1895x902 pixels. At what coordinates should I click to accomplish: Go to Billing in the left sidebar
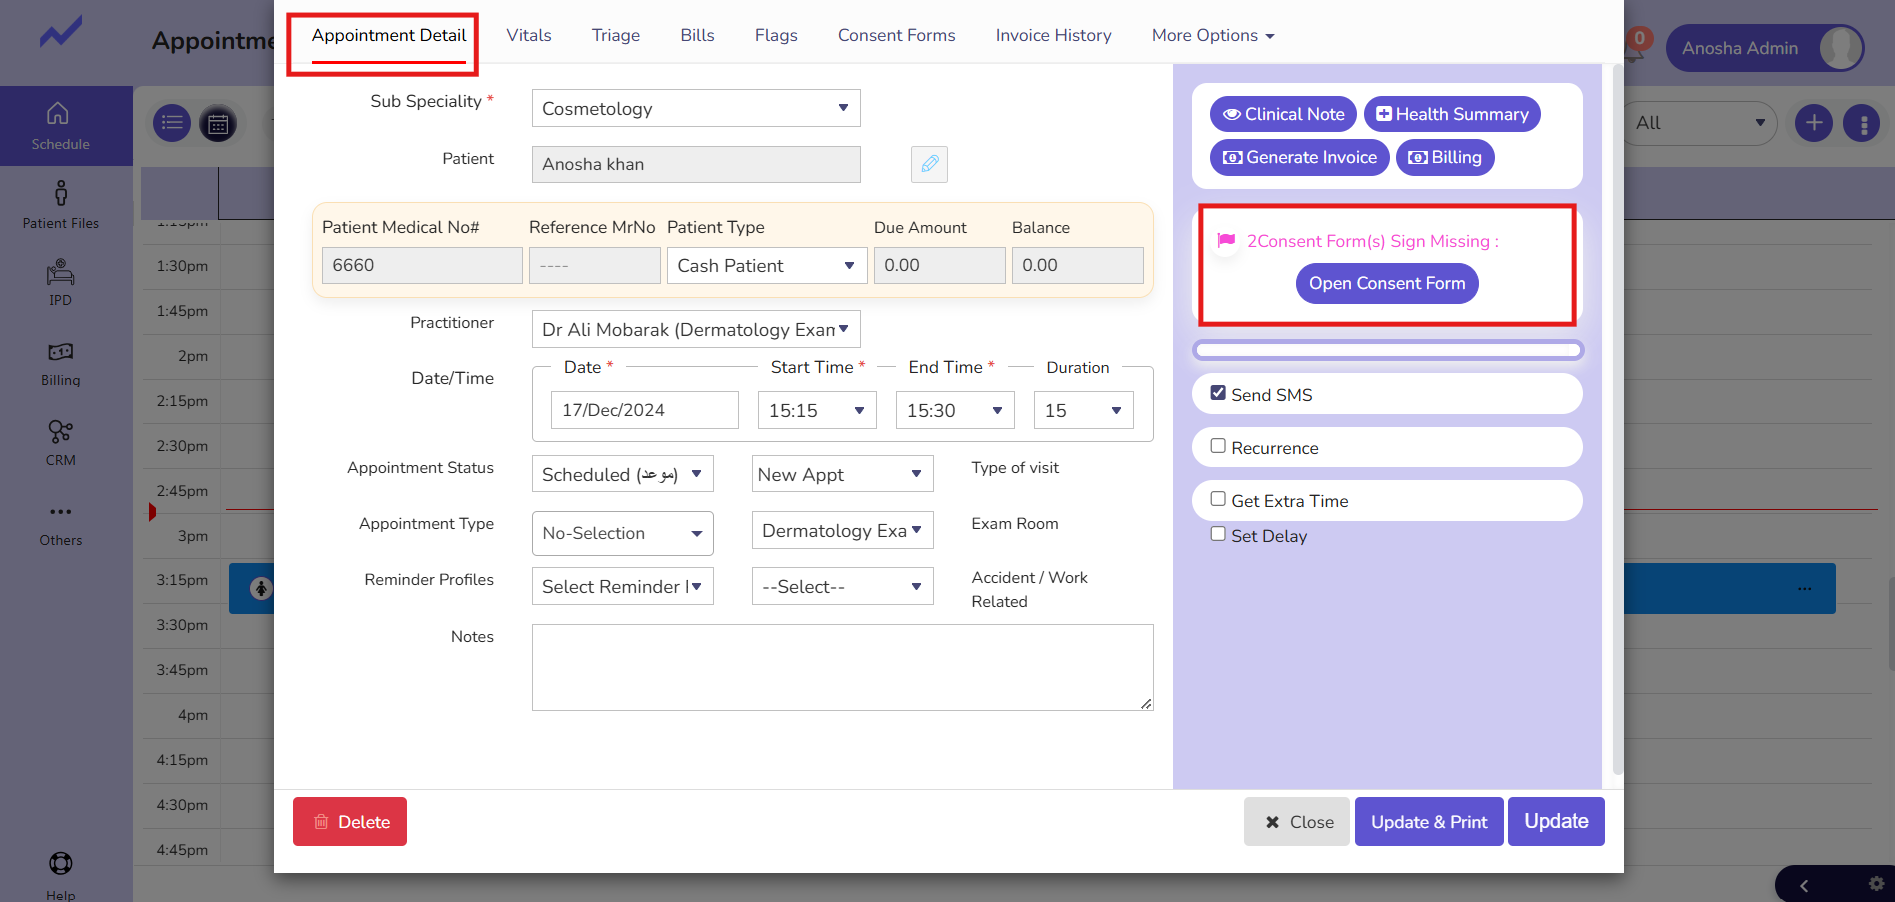point(61,363)
